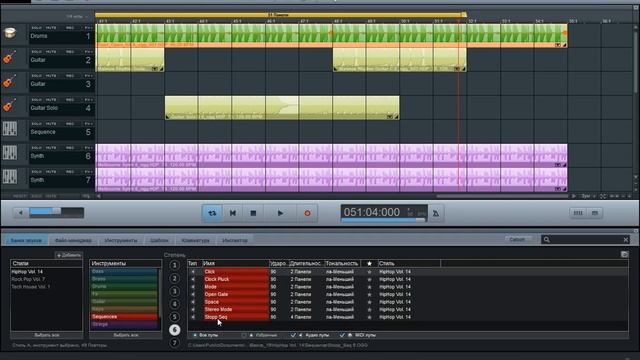Screen dimensions: 640x360
Task: Click keyboard icon of Synth track 6
Action: 10,153
